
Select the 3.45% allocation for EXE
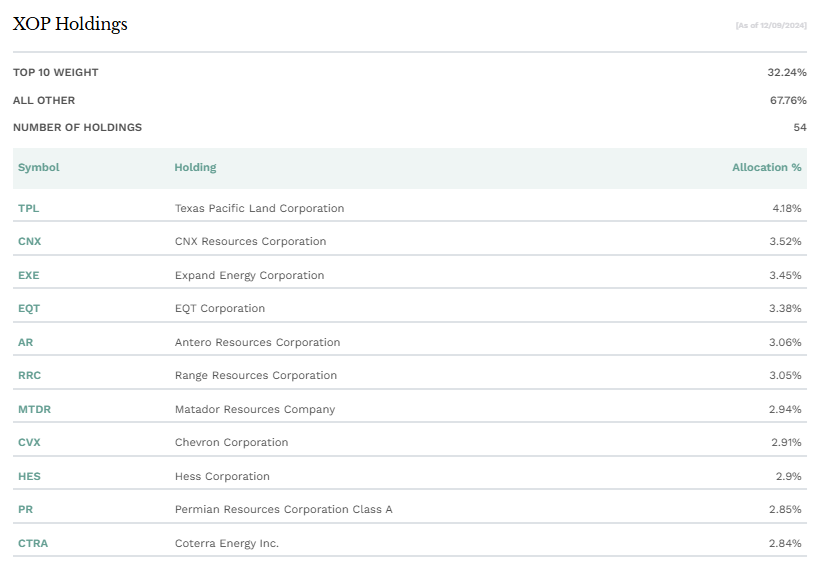click(x=785, y=275)
